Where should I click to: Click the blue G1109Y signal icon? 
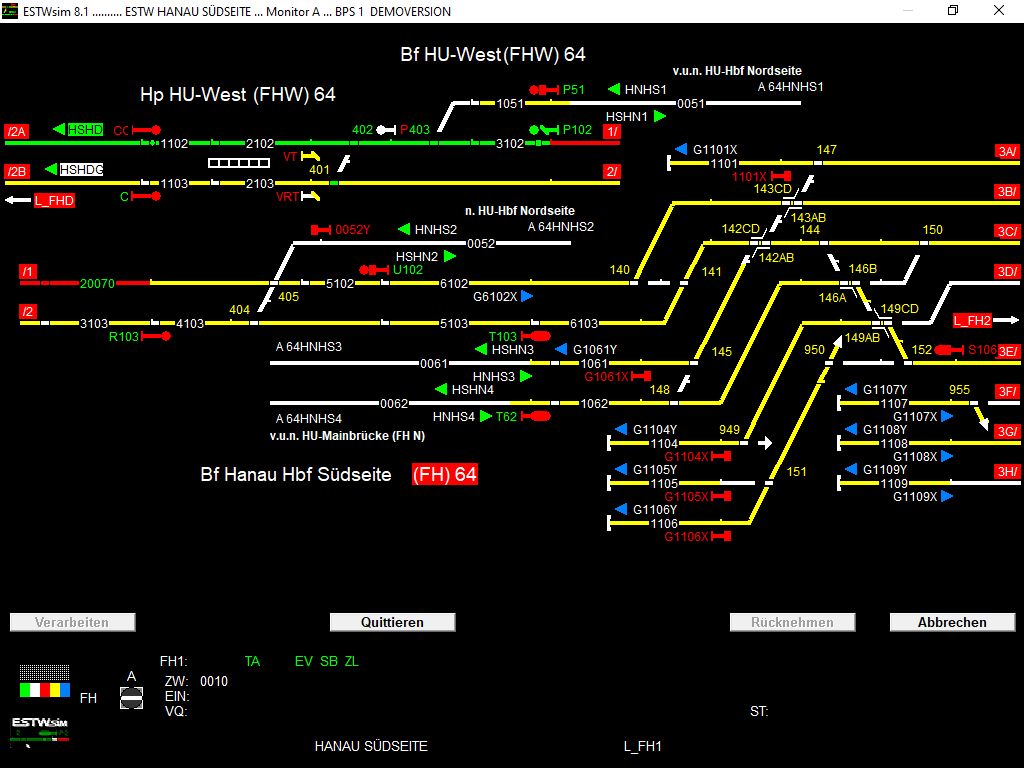(852, 467)
